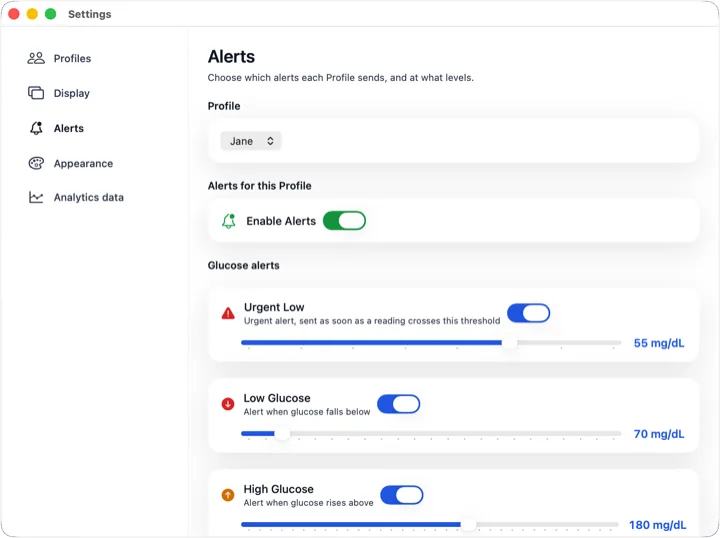Screen dimensions: 720x538
Task: Click the 'Alerts for this Profile' label
Action: 259,185
